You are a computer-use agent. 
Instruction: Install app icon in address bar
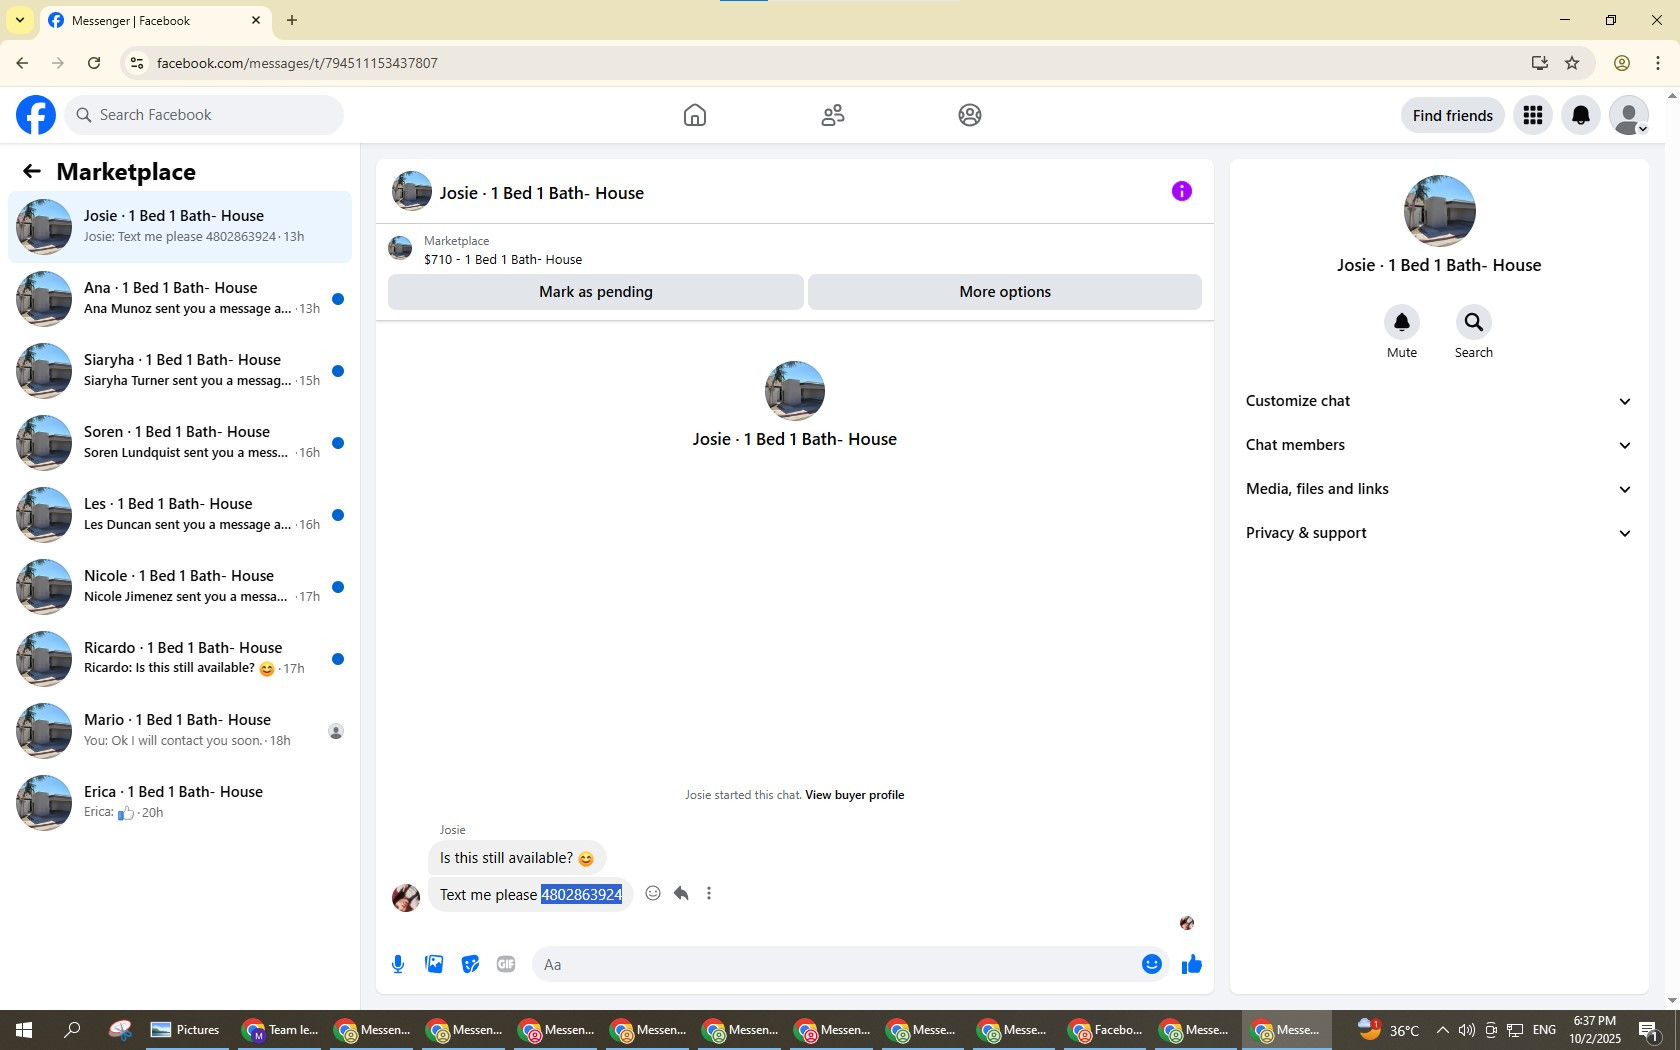[1539, 63]
